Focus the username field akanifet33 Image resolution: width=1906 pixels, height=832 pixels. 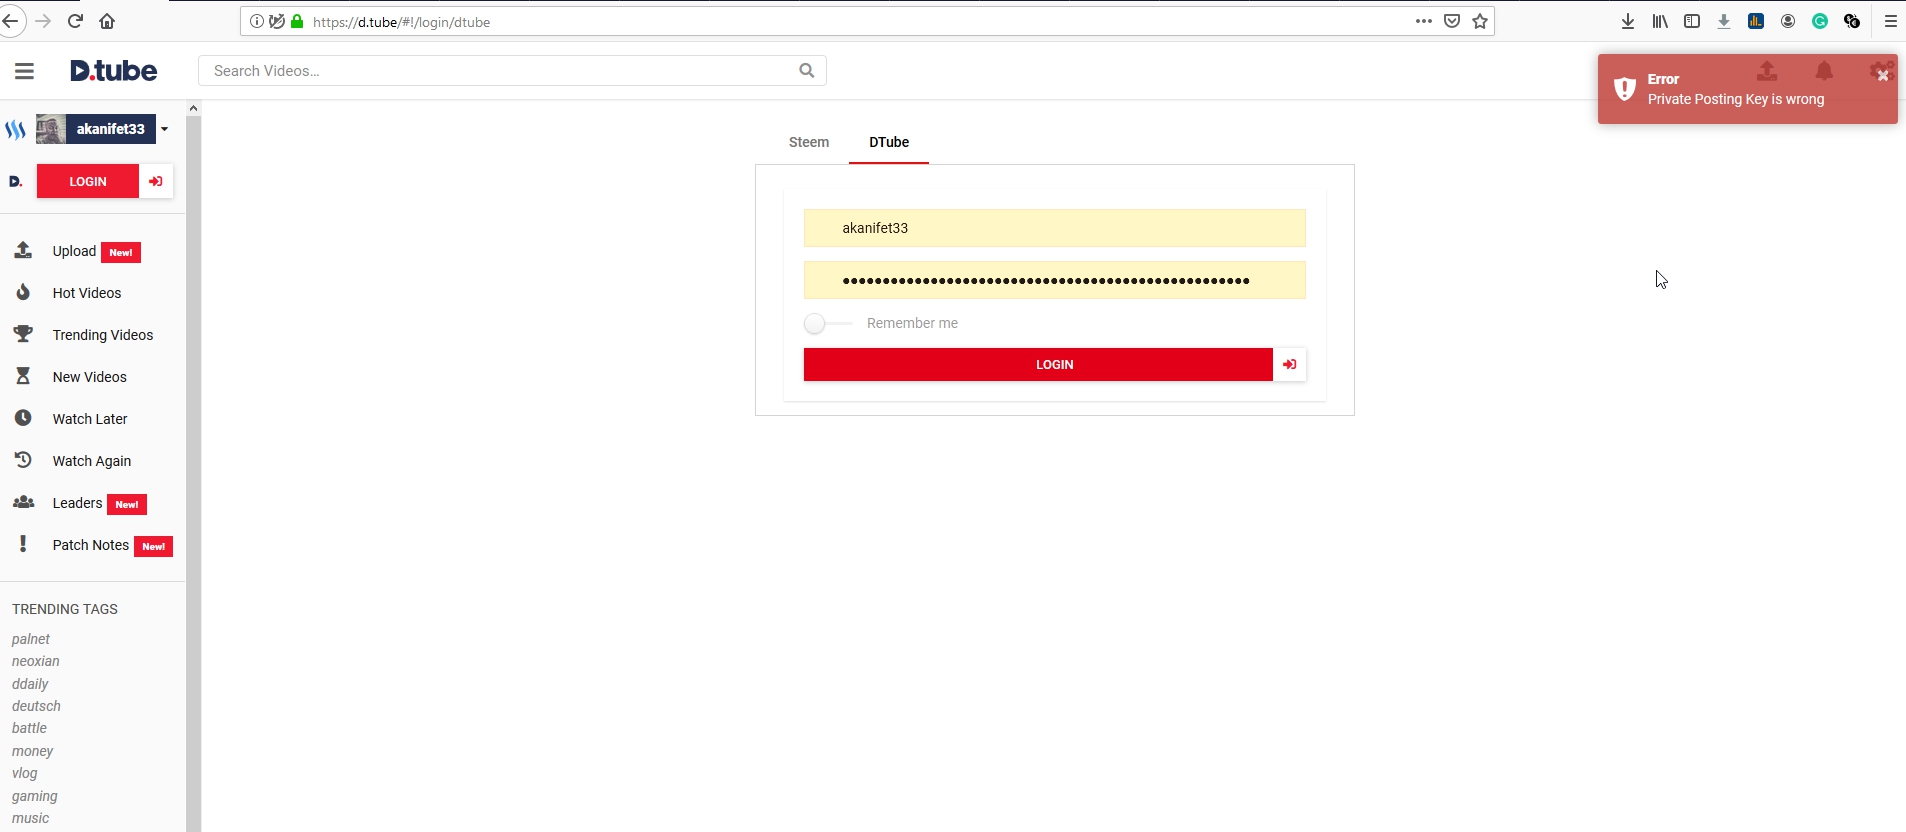(1055, 228)
